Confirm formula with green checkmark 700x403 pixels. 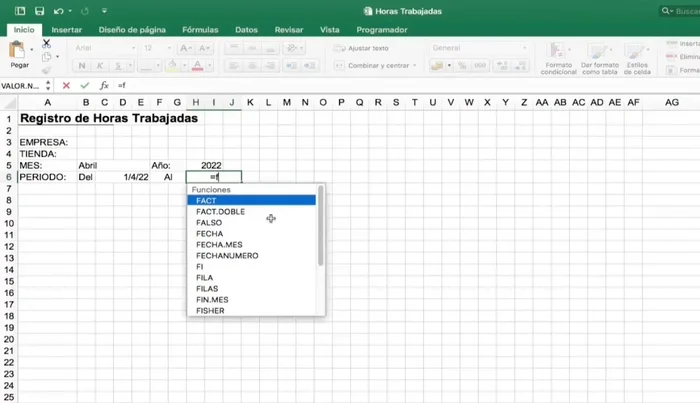[x=84, y=86]
